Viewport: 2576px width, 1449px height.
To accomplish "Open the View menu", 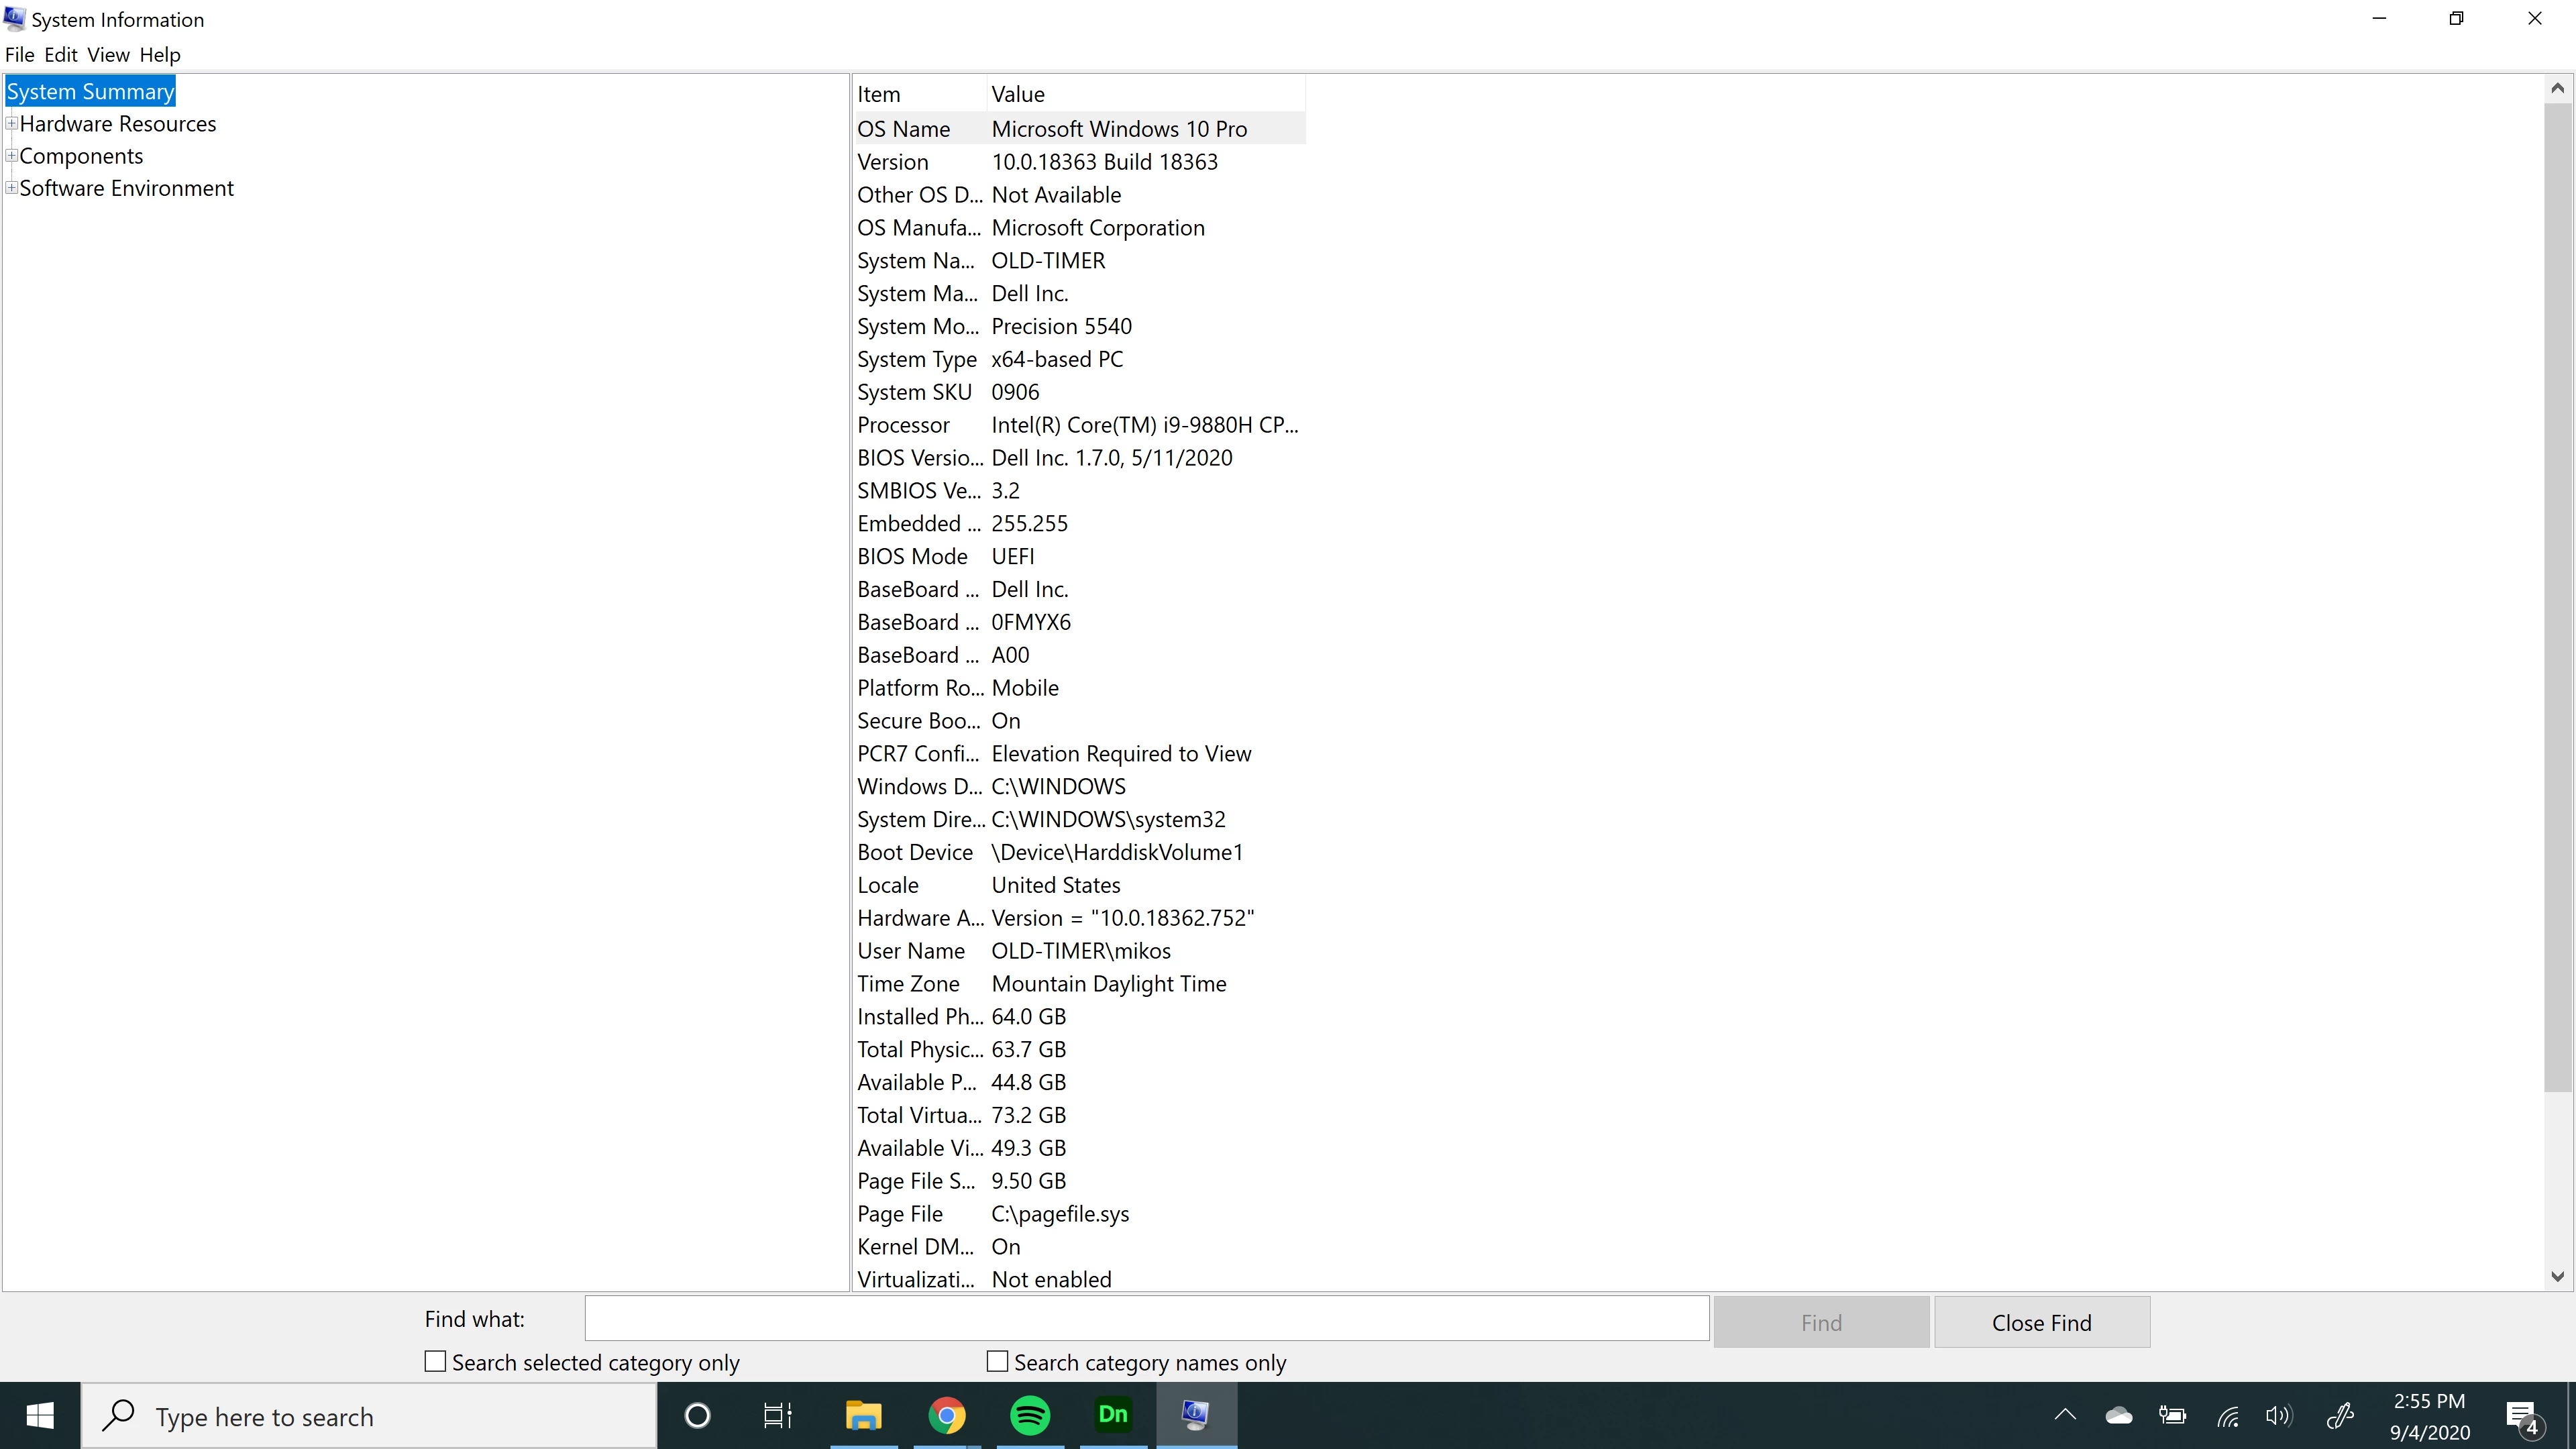I will [108, 55].
